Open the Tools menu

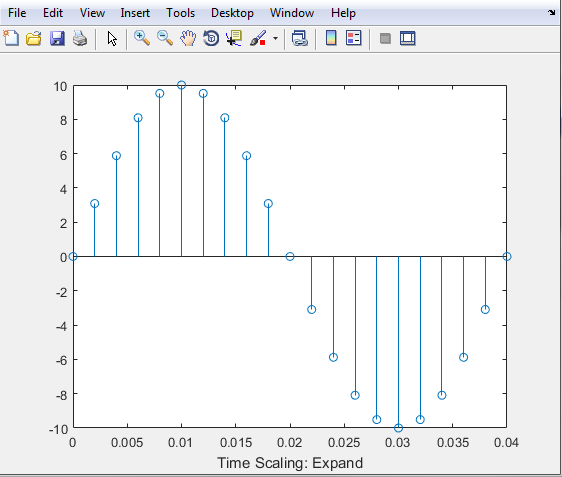click(x=180, y=13)
